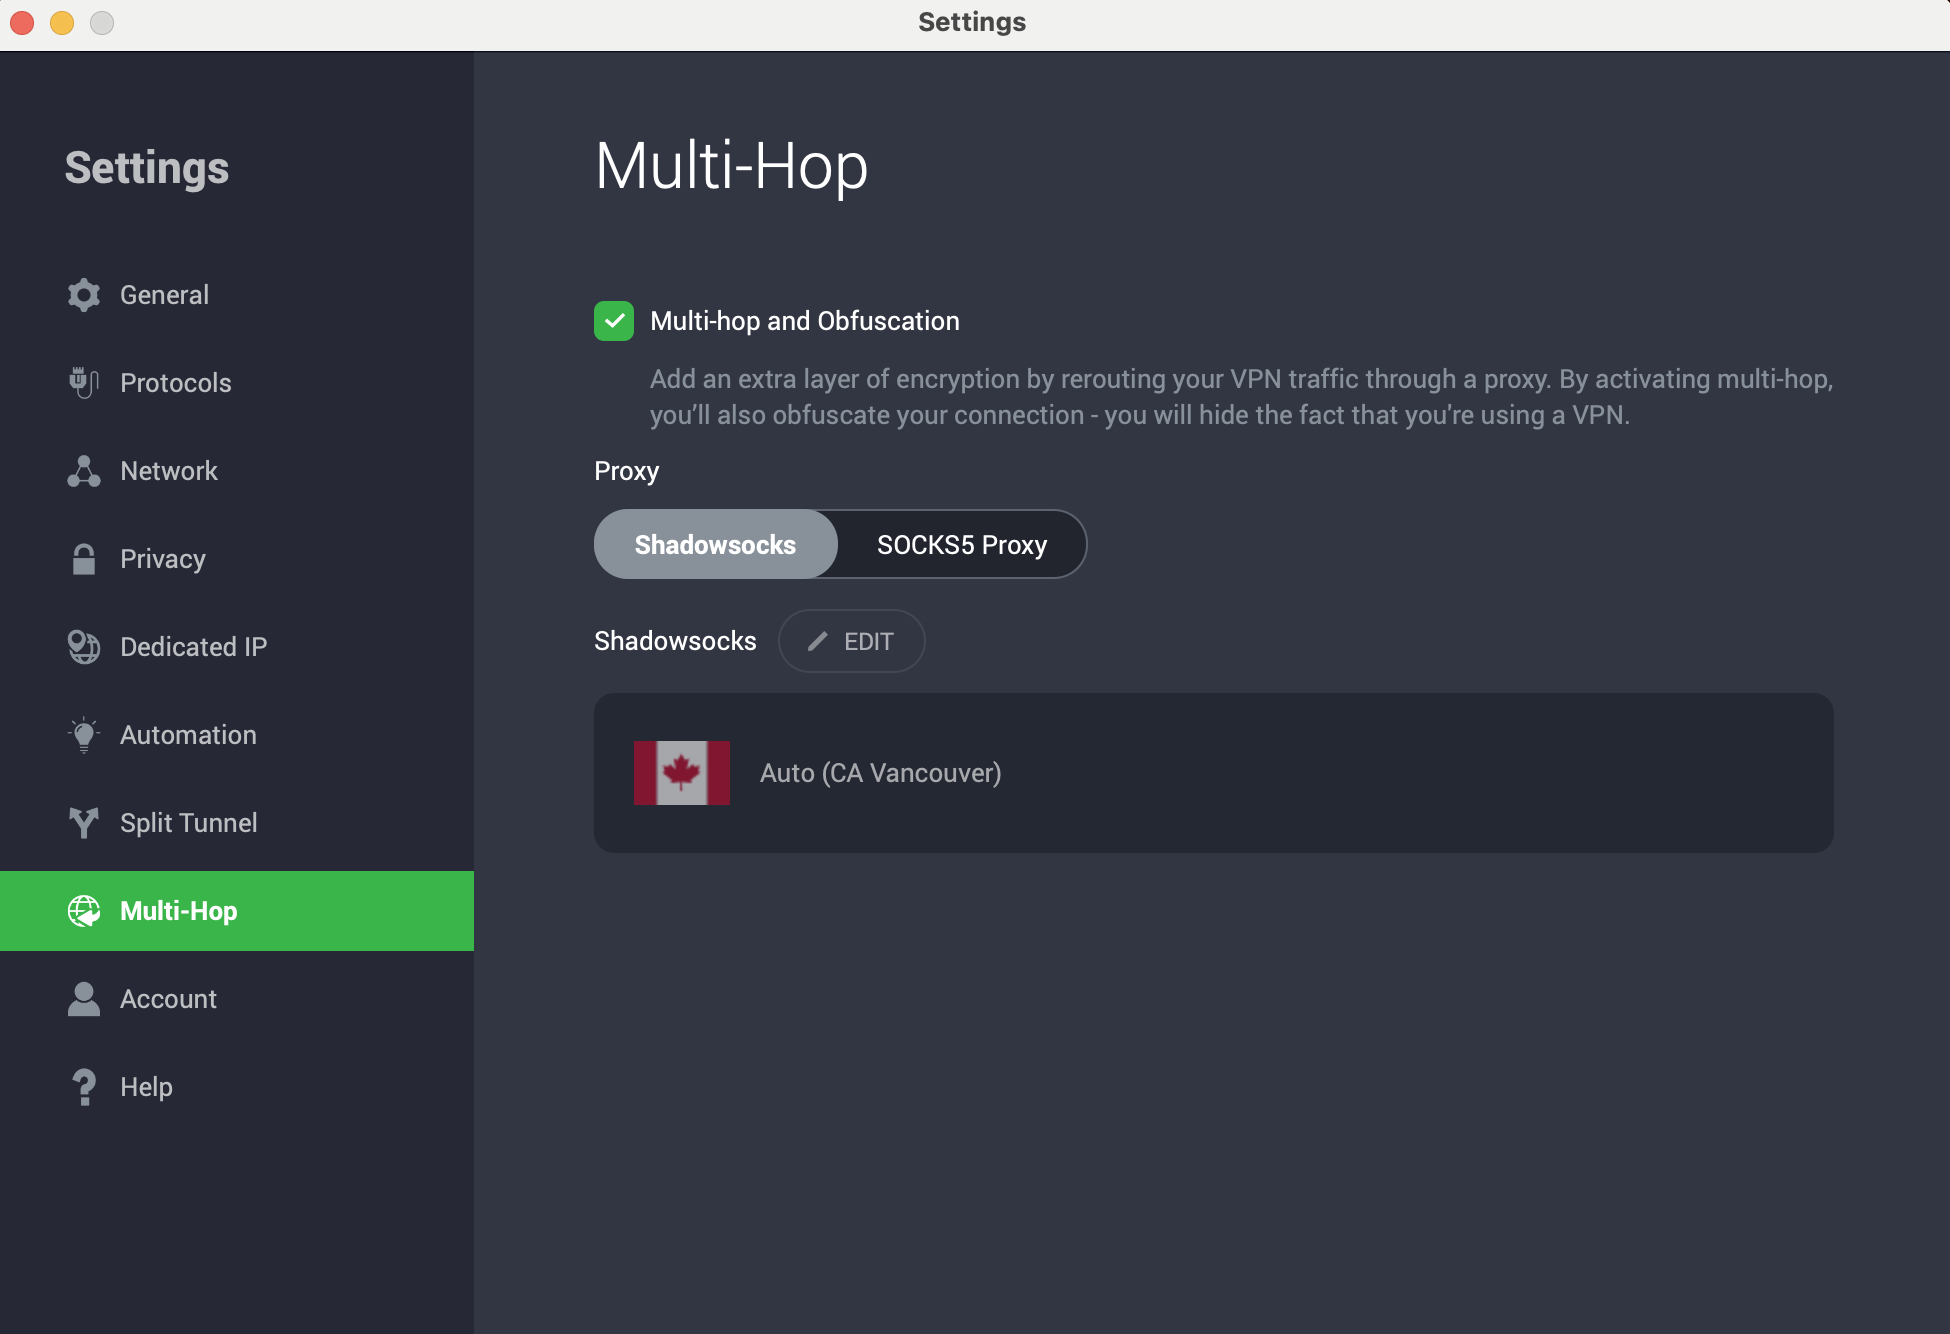The image size is (1950, 1334).
Task: Open the Auto (CA Vancouver) server selector
Action: tap(1213, 773)
